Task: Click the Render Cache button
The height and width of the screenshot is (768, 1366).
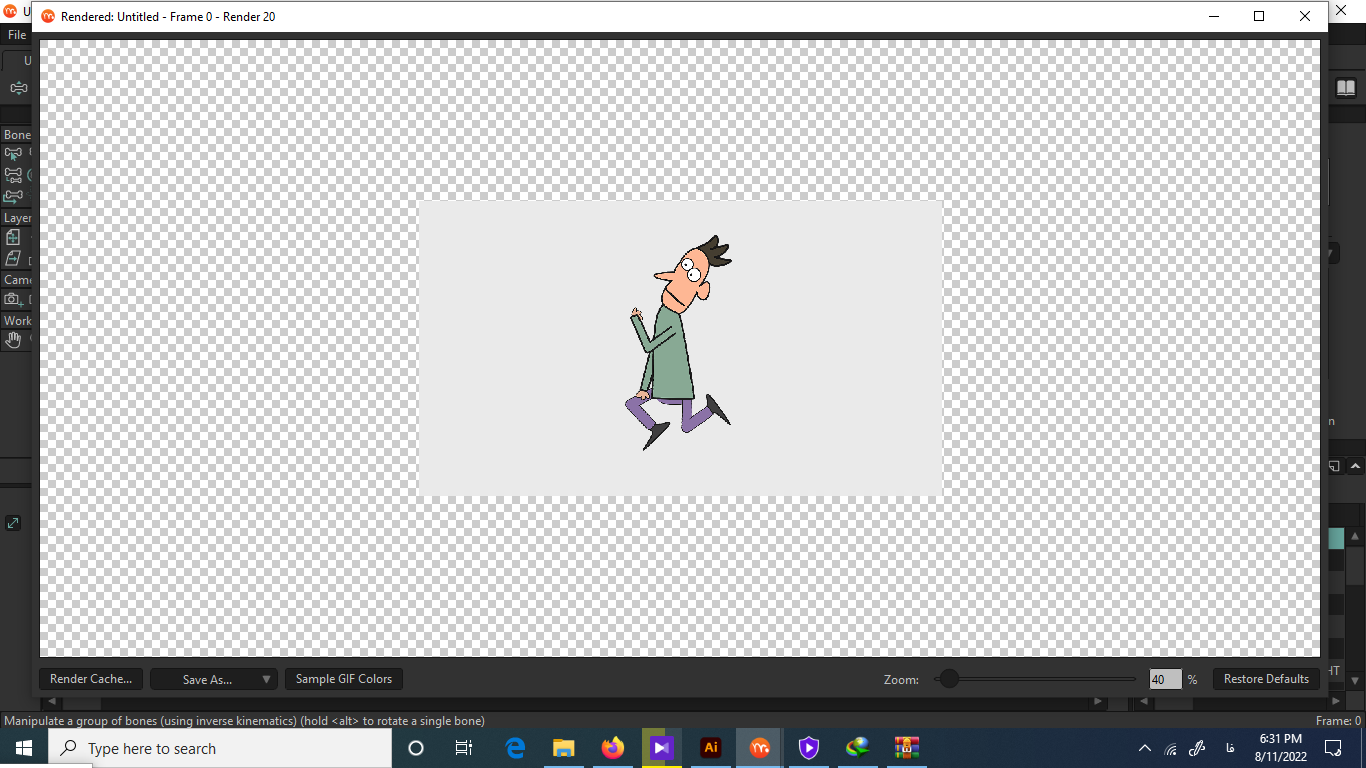Action: pos(91,679)
